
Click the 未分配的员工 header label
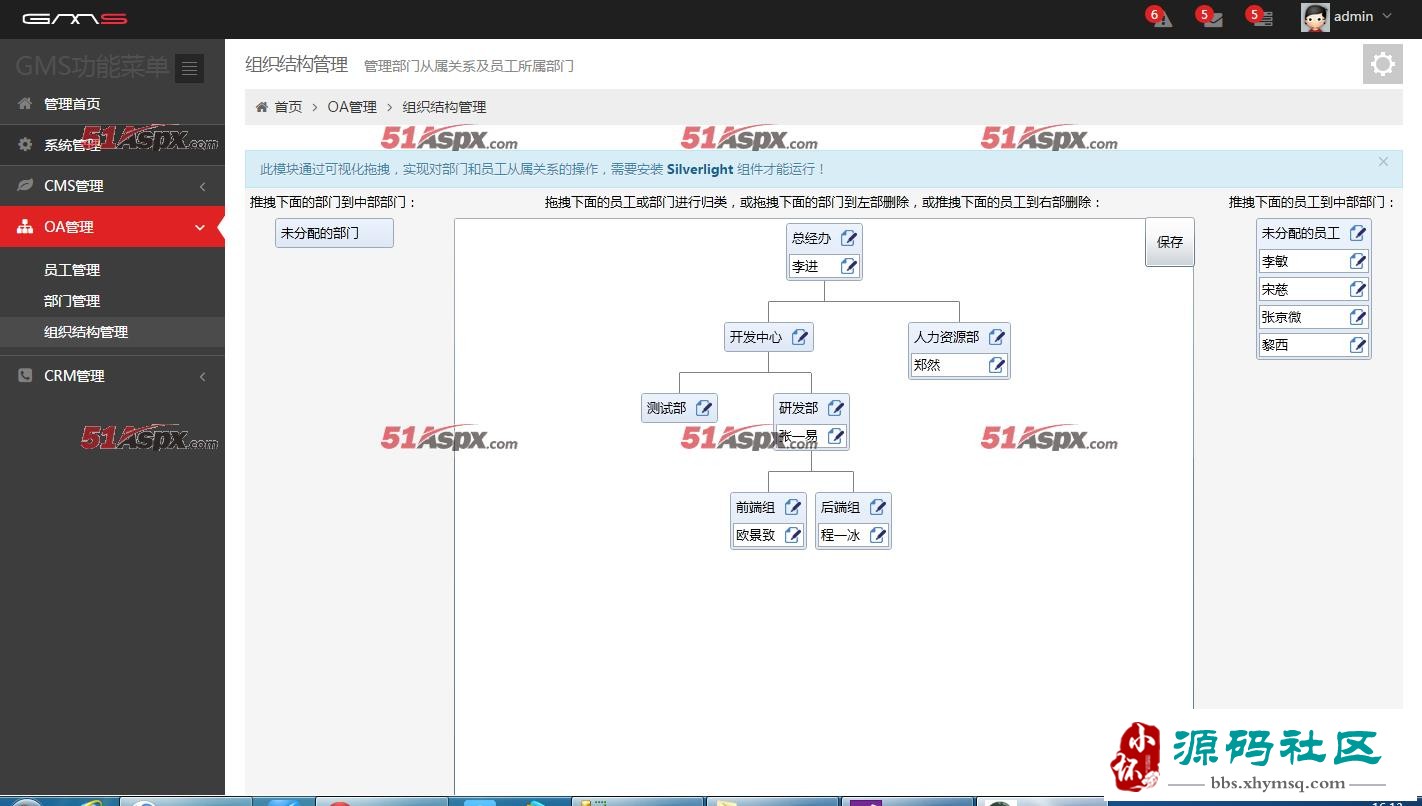[1300, 233]
